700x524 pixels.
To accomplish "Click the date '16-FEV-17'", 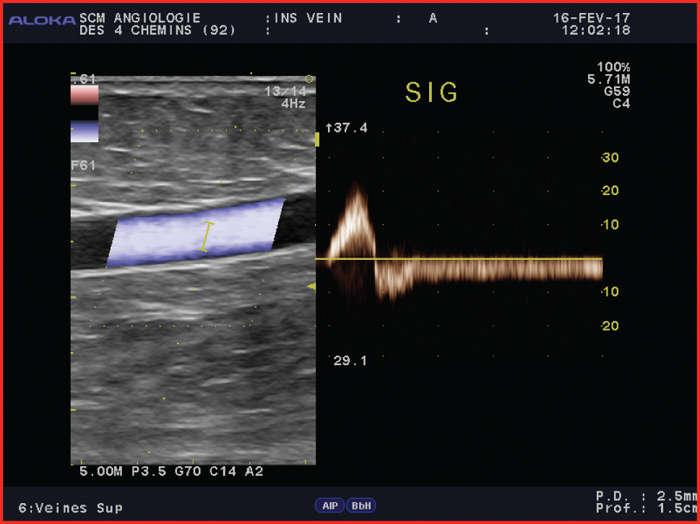I will (x=591, y=18).
